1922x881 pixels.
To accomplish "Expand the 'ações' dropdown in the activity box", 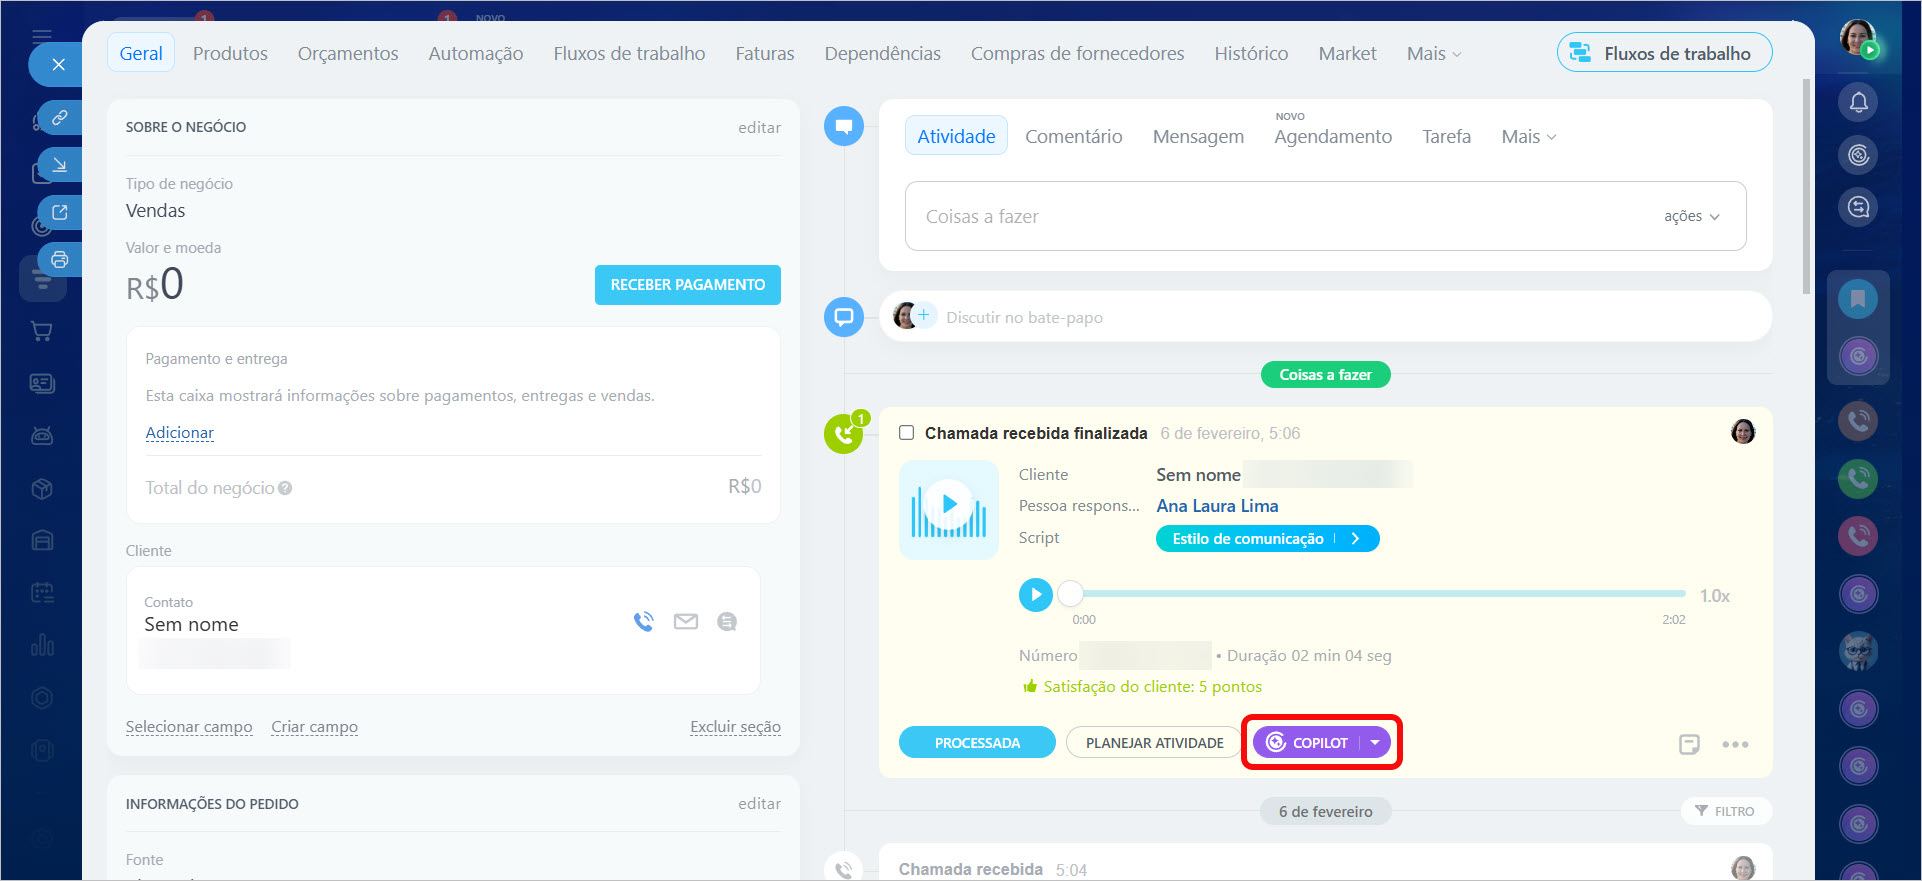I will (x=1691, y=216).
